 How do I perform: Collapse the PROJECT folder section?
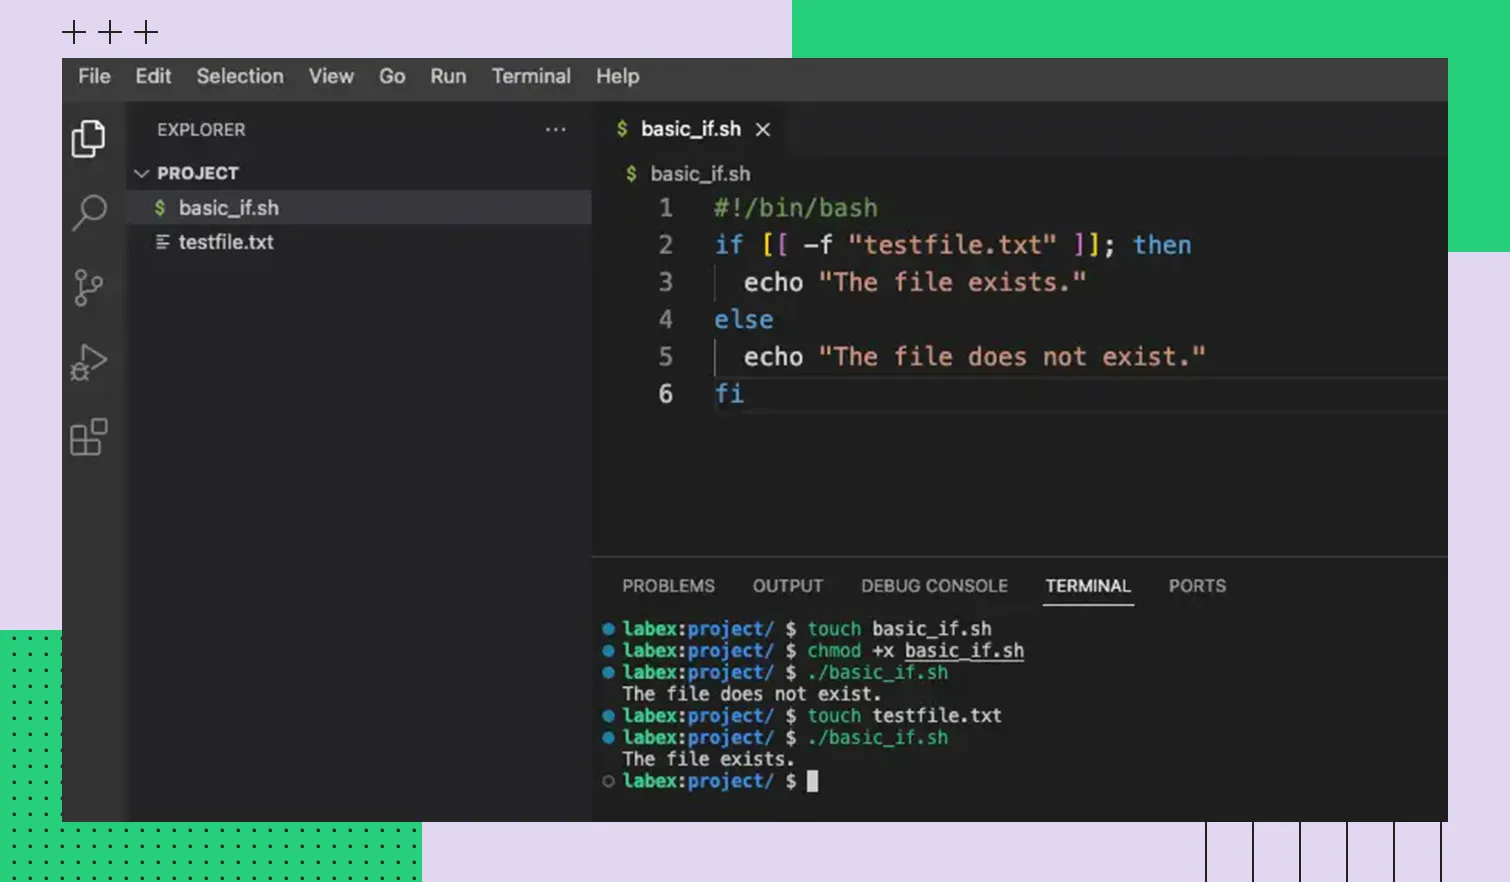coord(142,174)
